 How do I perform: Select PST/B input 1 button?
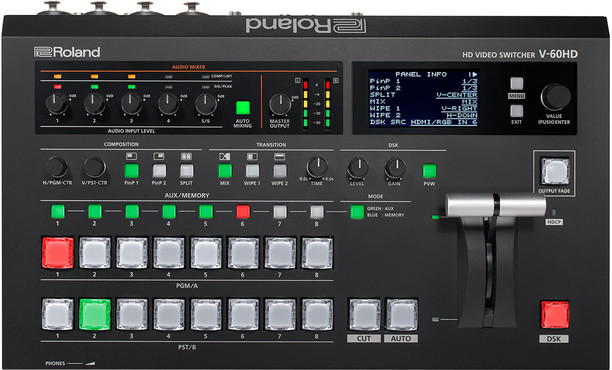click(x=57, y=315)
